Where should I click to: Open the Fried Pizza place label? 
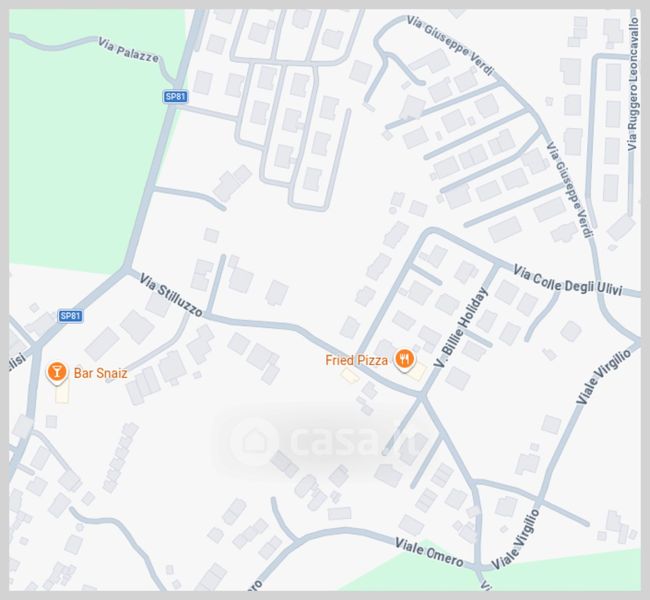coord(357,360)
